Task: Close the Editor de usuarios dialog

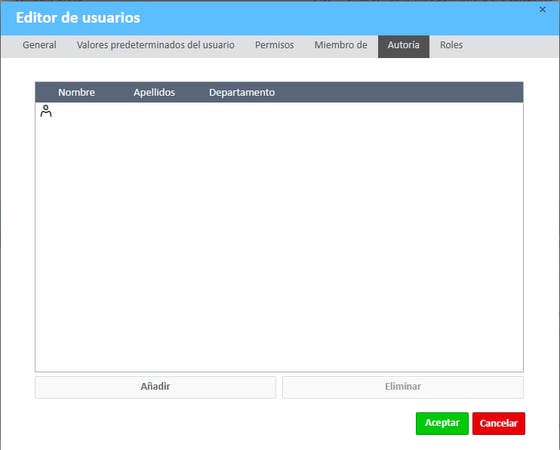Action: point(542,10)
